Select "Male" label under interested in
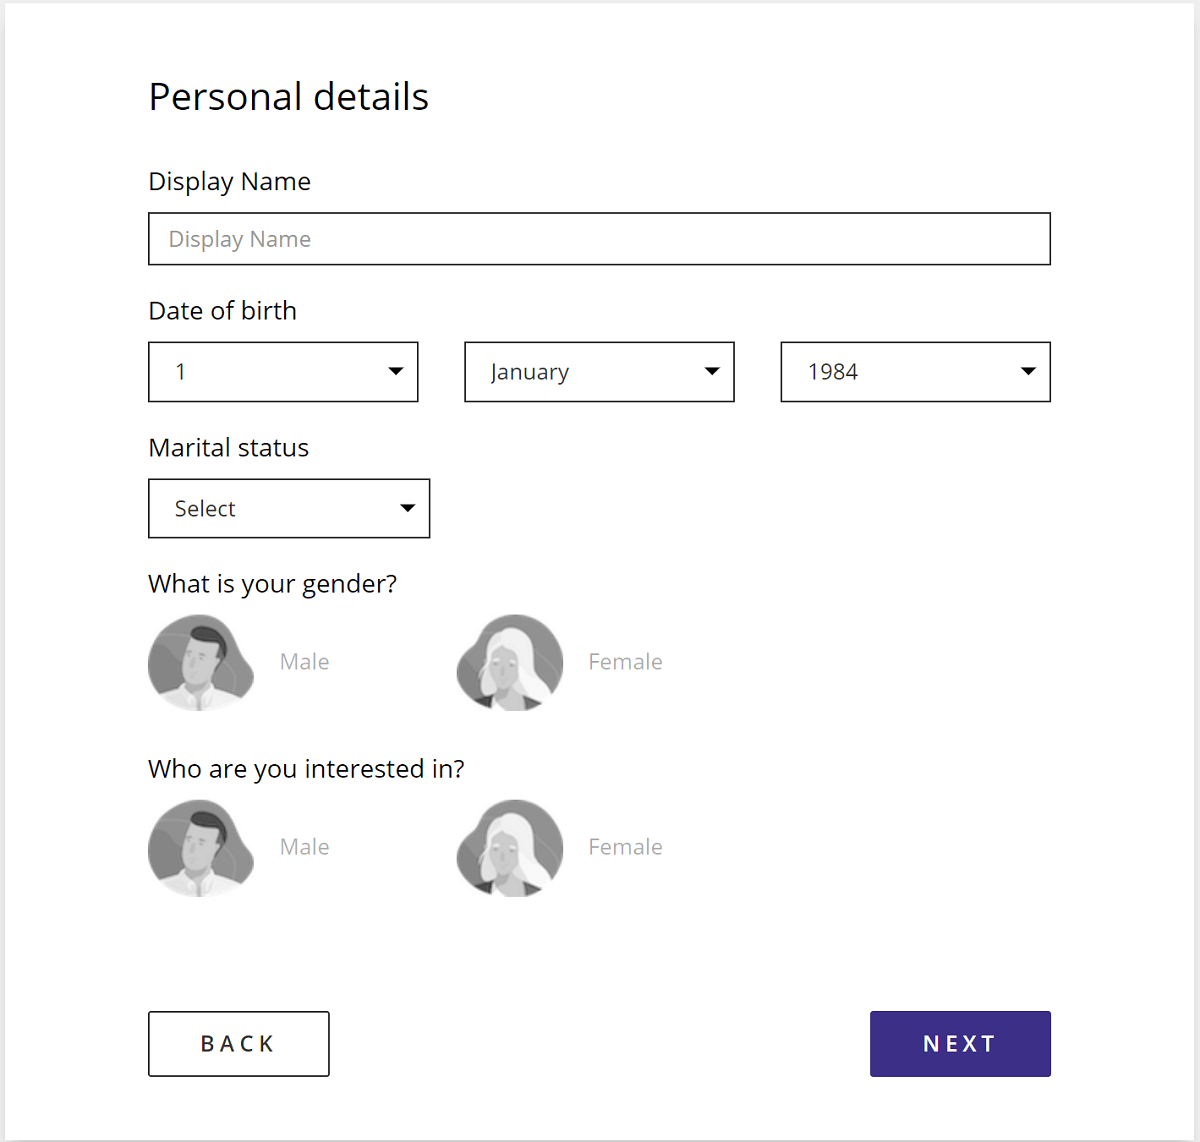The width and height of the screenshot is (1200, 1142). pyautogui.click(x=305, y=847)
